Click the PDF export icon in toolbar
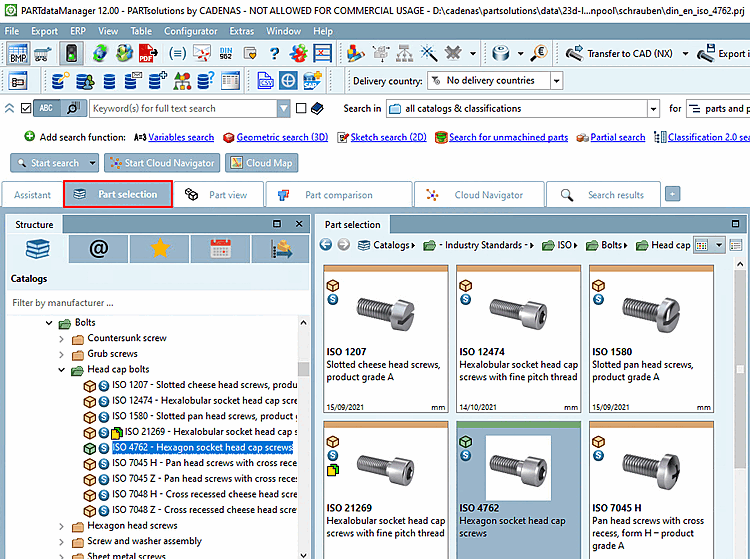 click(x=147, y=54)
